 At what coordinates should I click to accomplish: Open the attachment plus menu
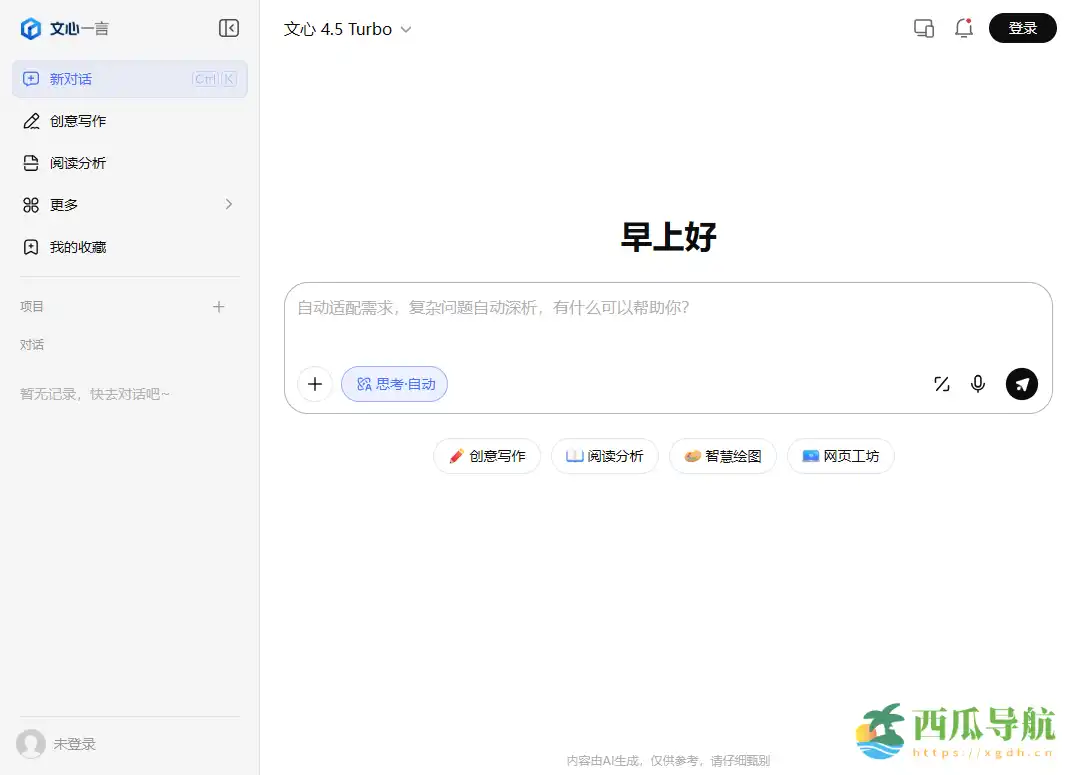[x=315, y=384]
